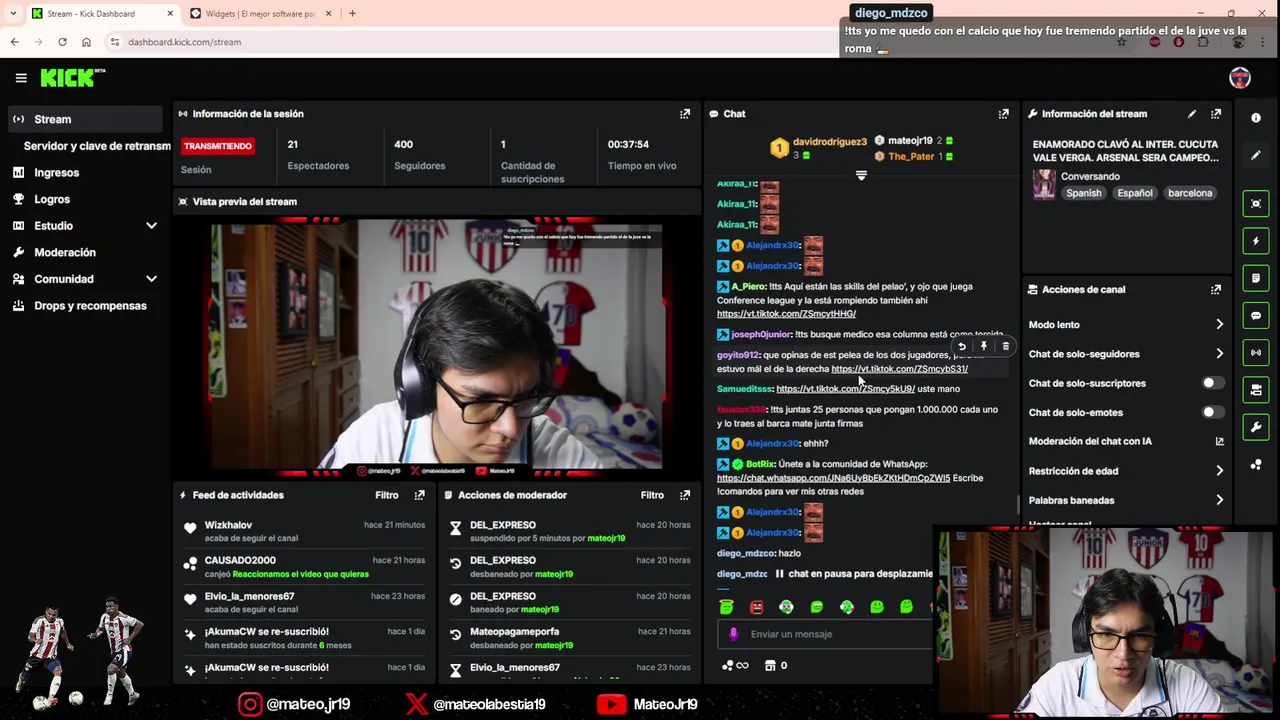The image size is (1280, 720).
Task: Go back in browser
Action: tap(14, 42)
